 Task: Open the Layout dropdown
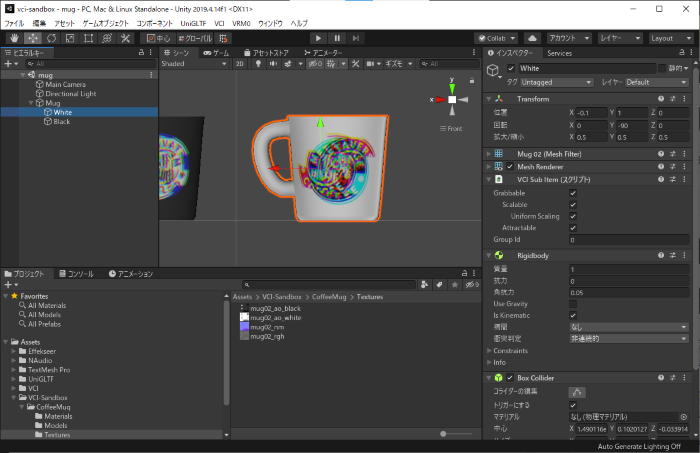click(x=671, y=38)
